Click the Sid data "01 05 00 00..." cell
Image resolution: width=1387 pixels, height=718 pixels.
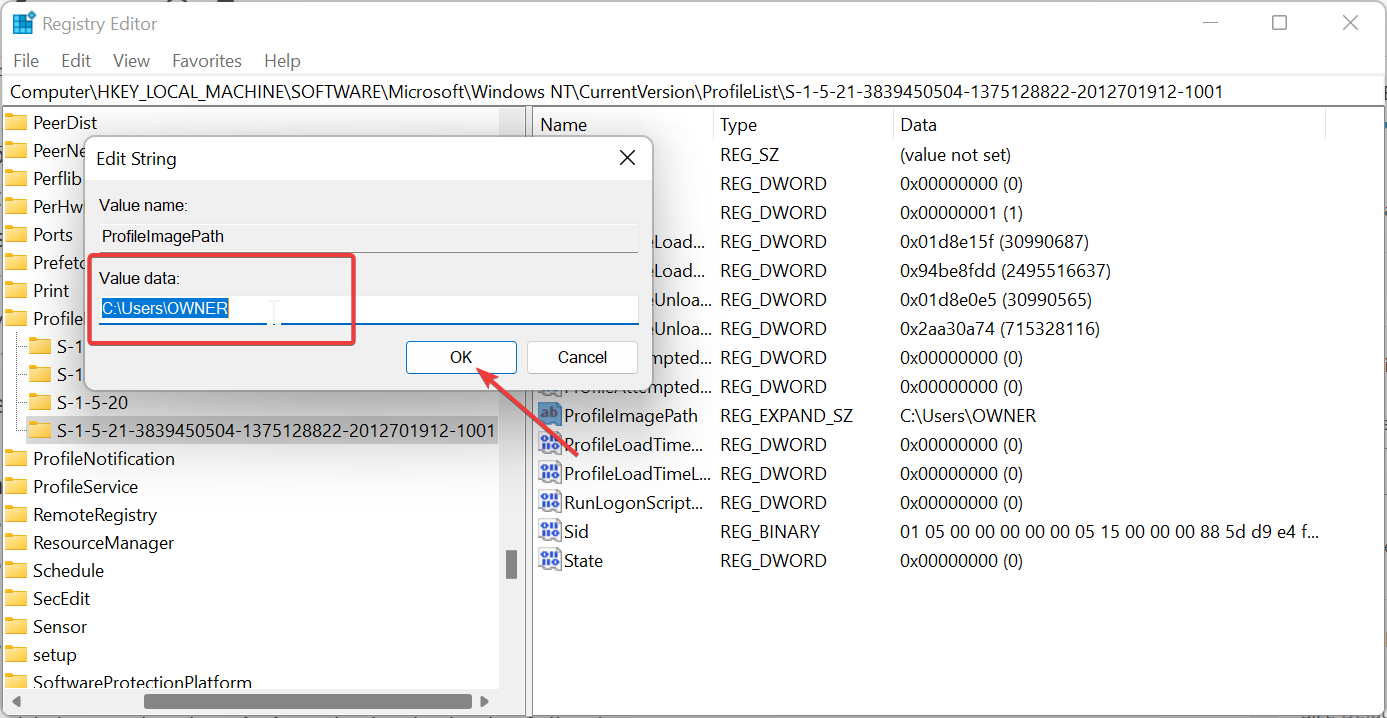(x=1110, y=532)
